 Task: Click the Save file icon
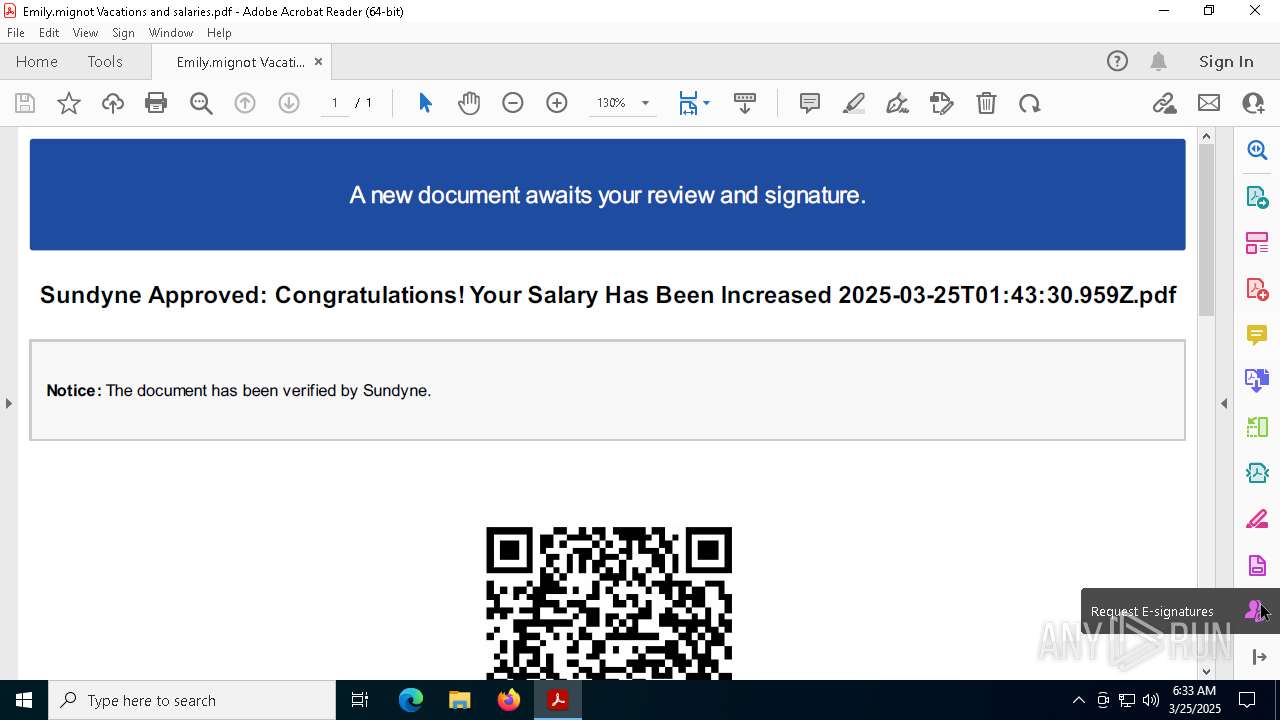click(25, 103)
